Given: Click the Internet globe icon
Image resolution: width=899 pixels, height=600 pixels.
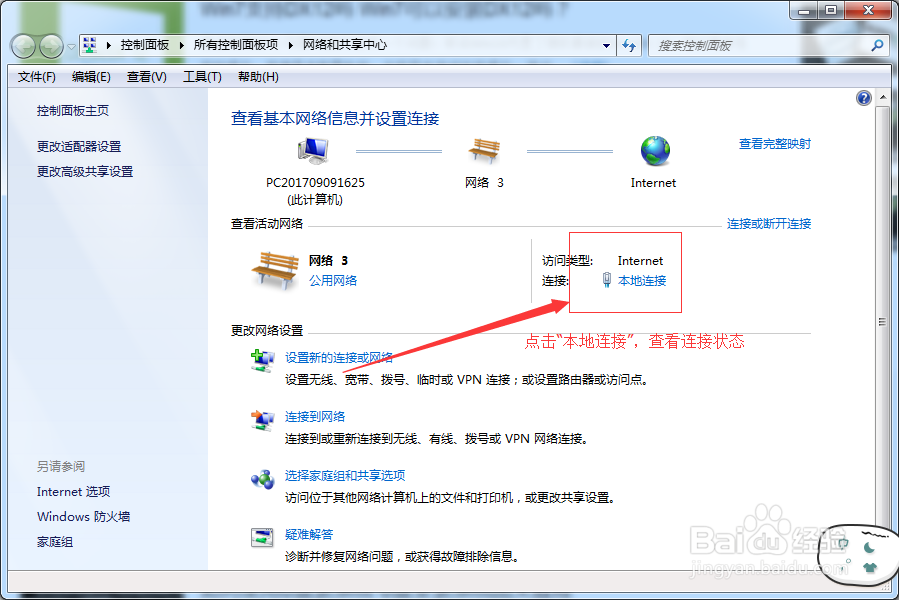Looking at the screenshot, I should pyautogui.click(x=653, y=150).
